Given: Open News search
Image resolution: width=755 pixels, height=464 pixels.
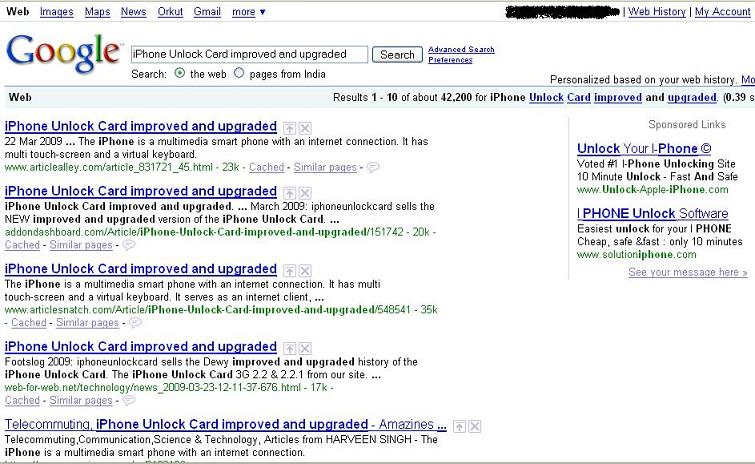Looking at the screenshot, I should 133,12.
